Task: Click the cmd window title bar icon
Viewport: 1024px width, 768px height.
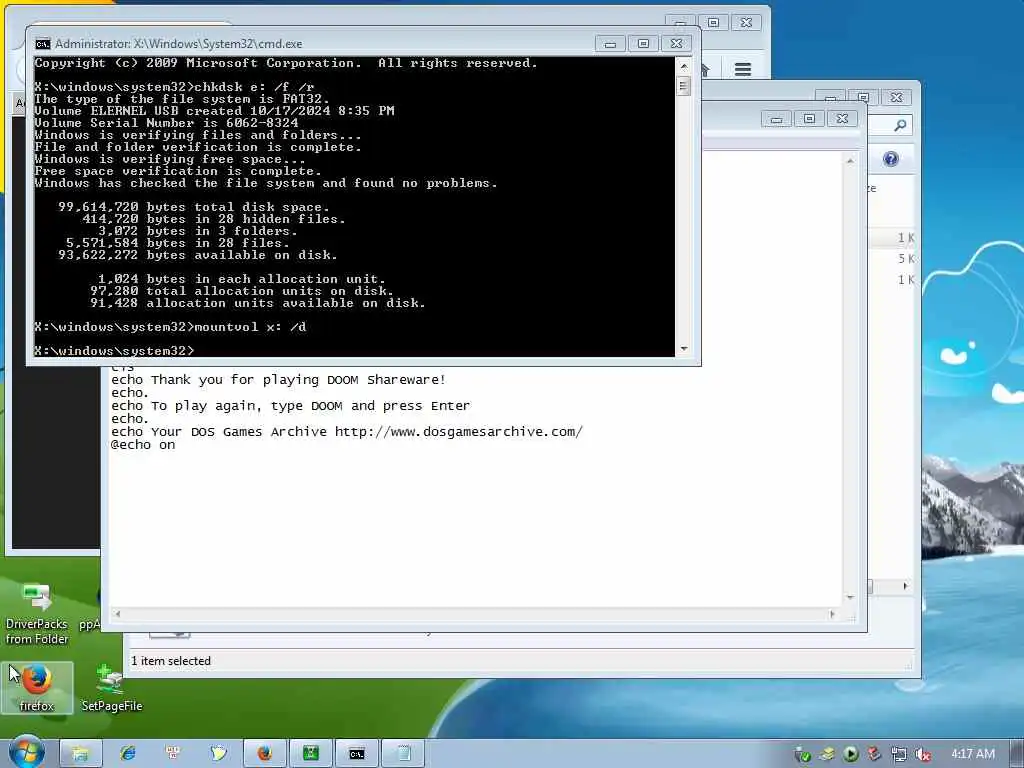Action: [42, 44]
